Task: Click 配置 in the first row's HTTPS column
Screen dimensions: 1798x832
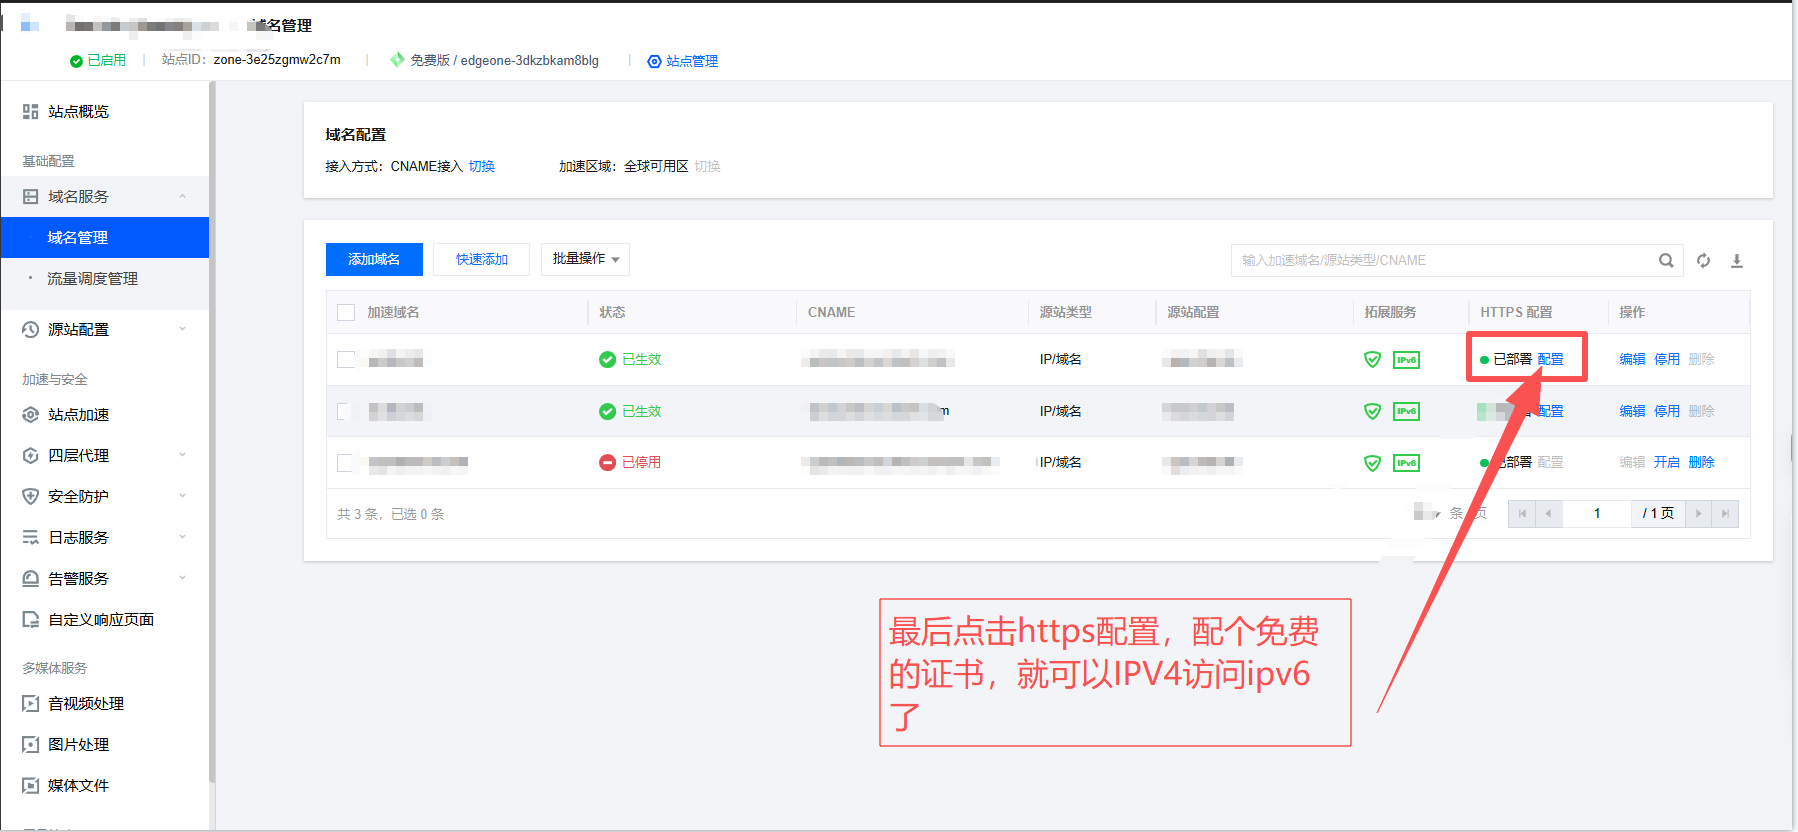Action: click(x=1550, y=359)
